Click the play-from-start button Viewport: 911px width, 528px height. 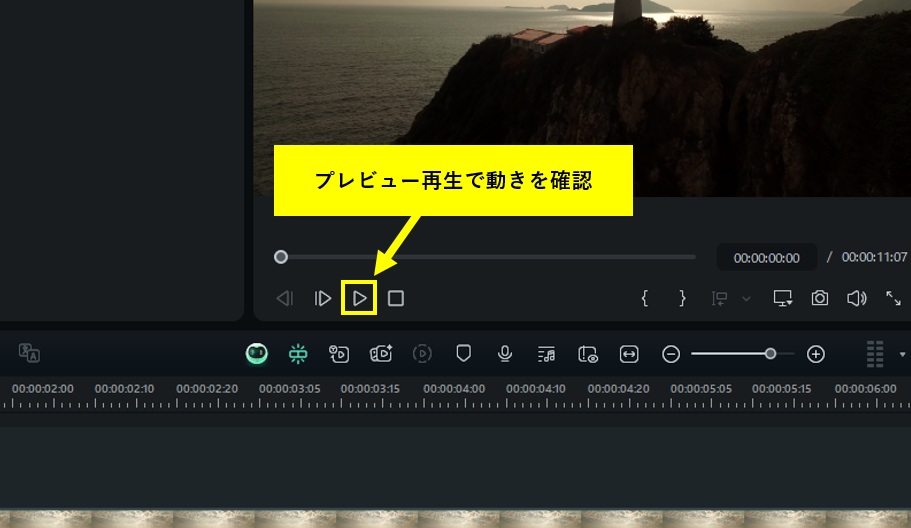tap(322, 299)
